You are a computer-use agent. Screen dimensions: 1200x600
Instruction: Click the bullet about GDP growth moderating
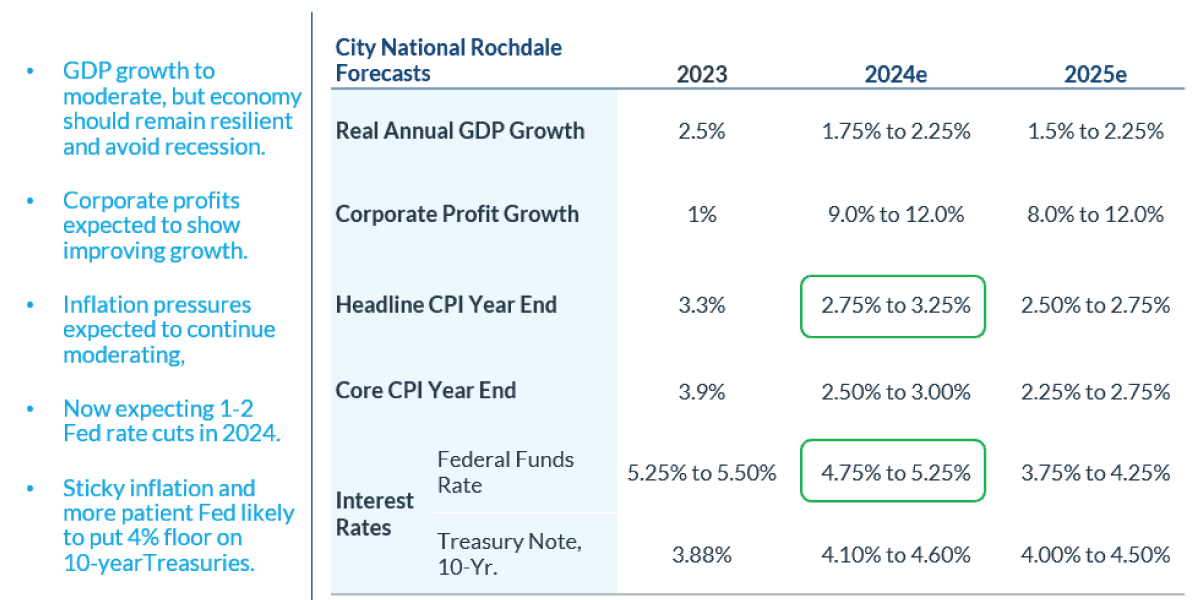[181, 108]
